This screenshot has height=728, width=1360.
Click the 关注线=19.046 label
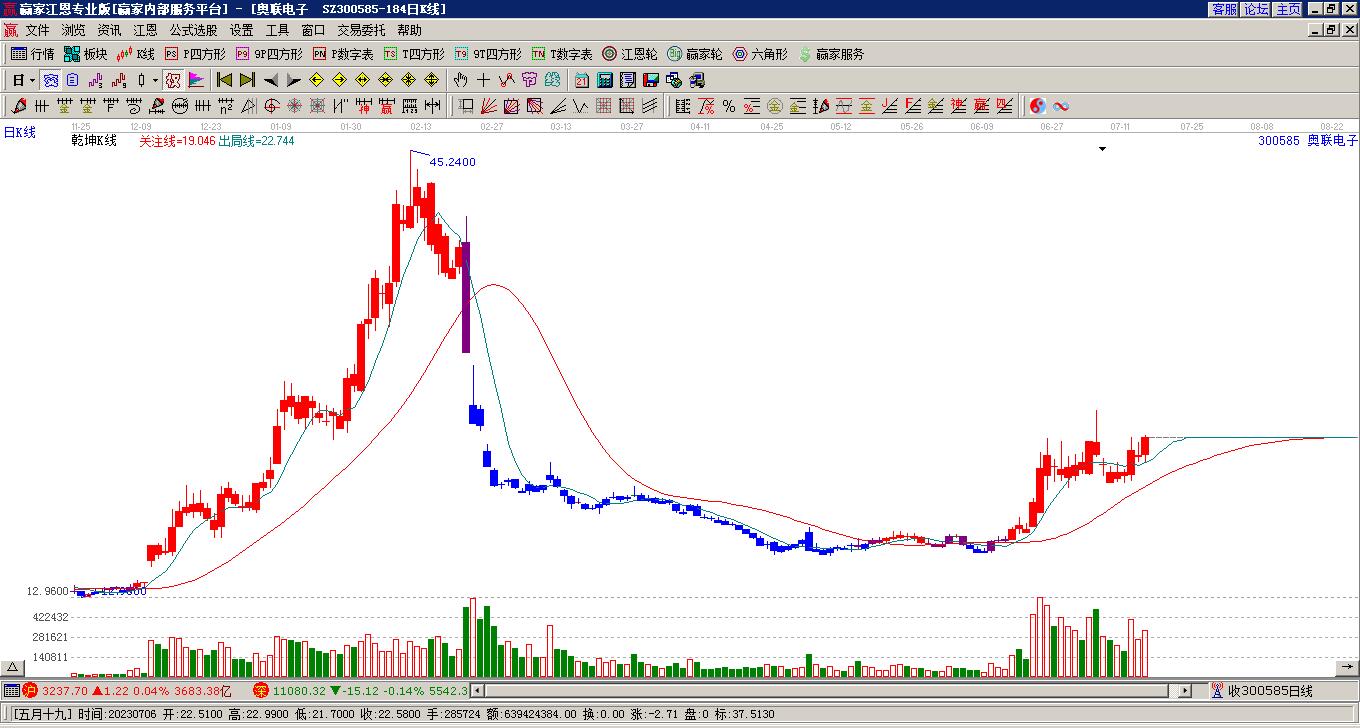click(x=177, y=141)
